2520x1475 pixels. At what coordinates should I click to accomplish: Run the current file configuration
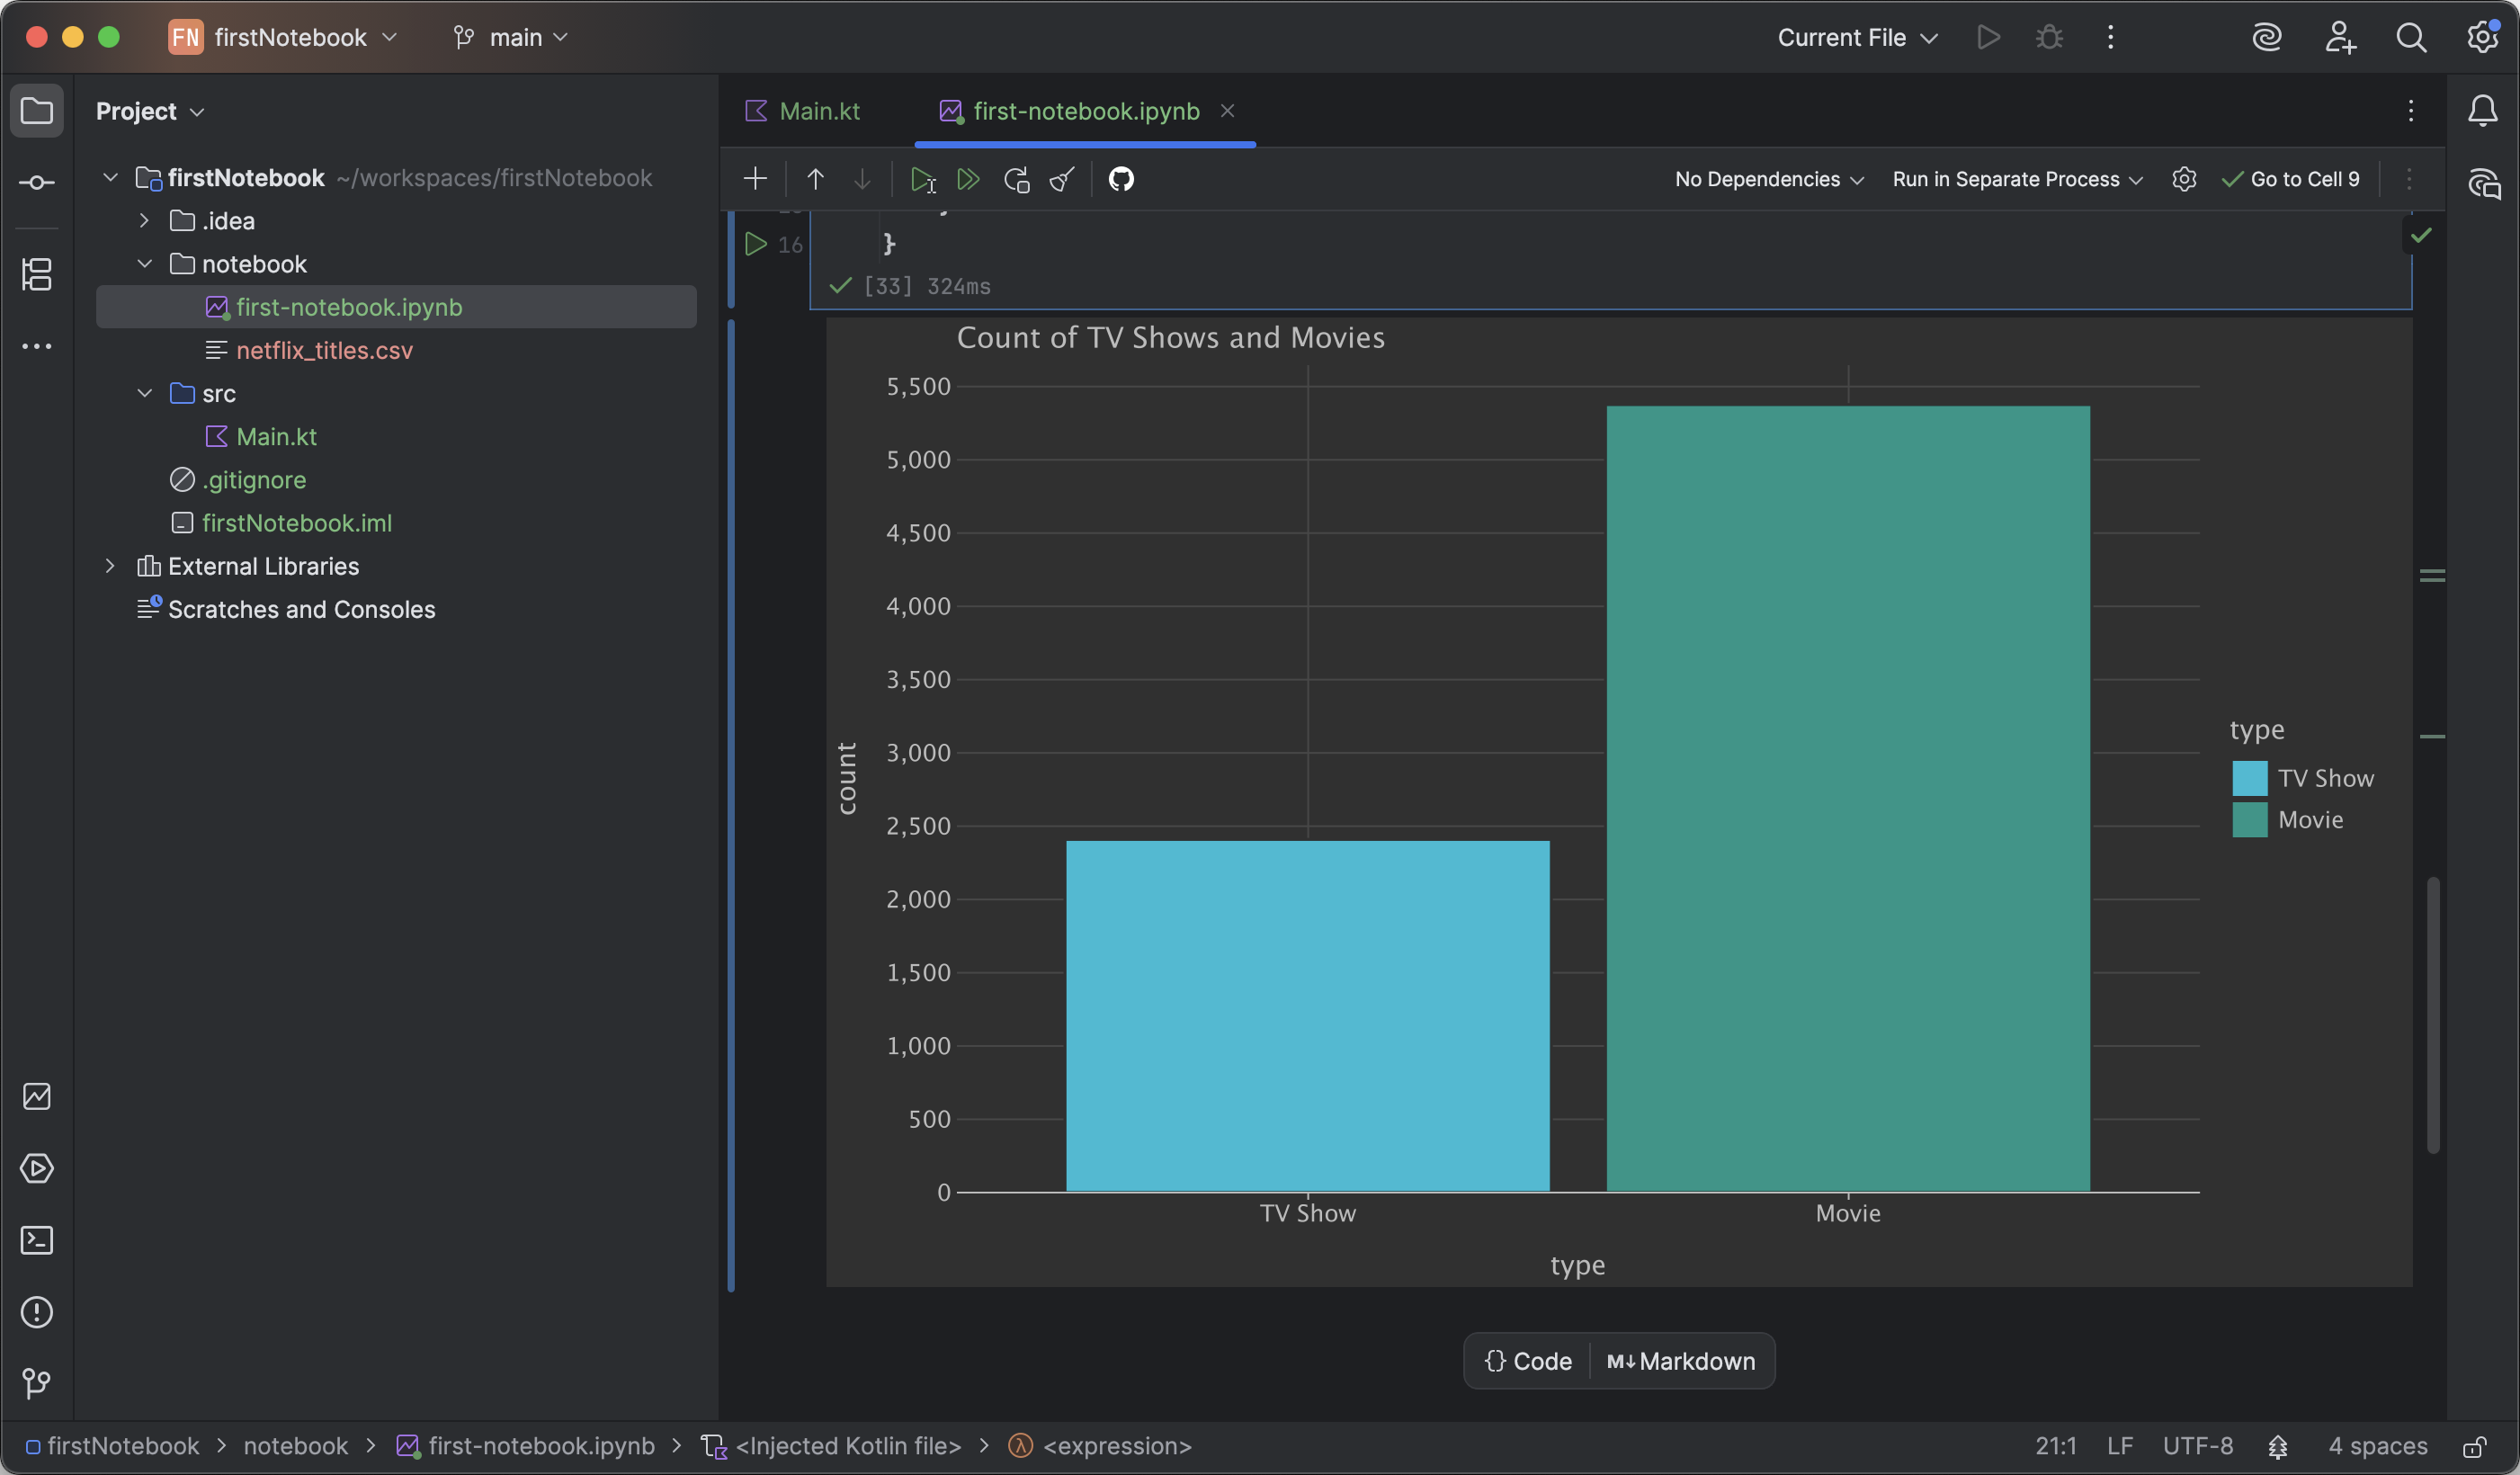pos(1989,37)
